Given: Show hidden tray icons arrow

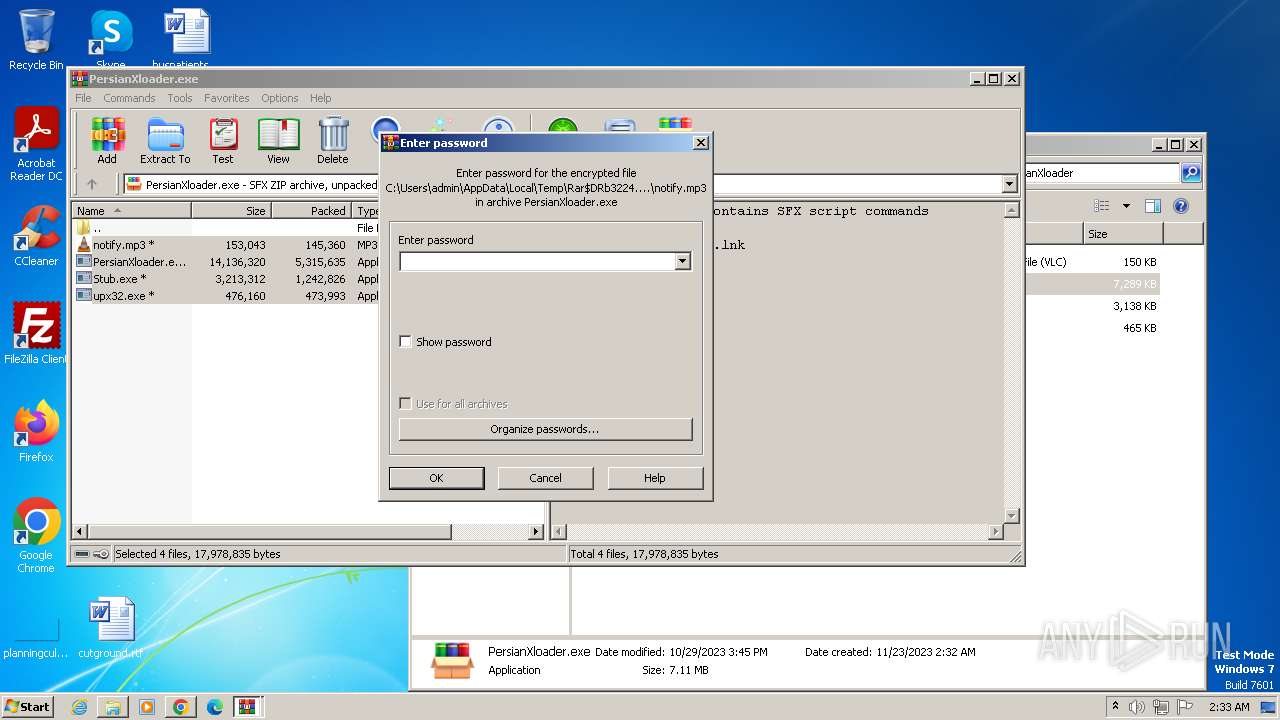Looking at the screenshot, I should click(1115, 707).
